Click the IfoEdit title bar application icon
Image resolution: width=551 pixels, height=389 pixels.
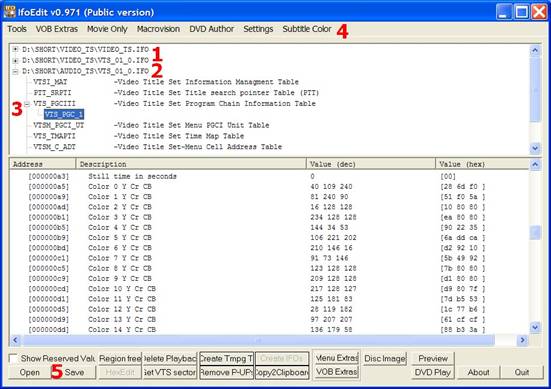click(x=9, y=12)
